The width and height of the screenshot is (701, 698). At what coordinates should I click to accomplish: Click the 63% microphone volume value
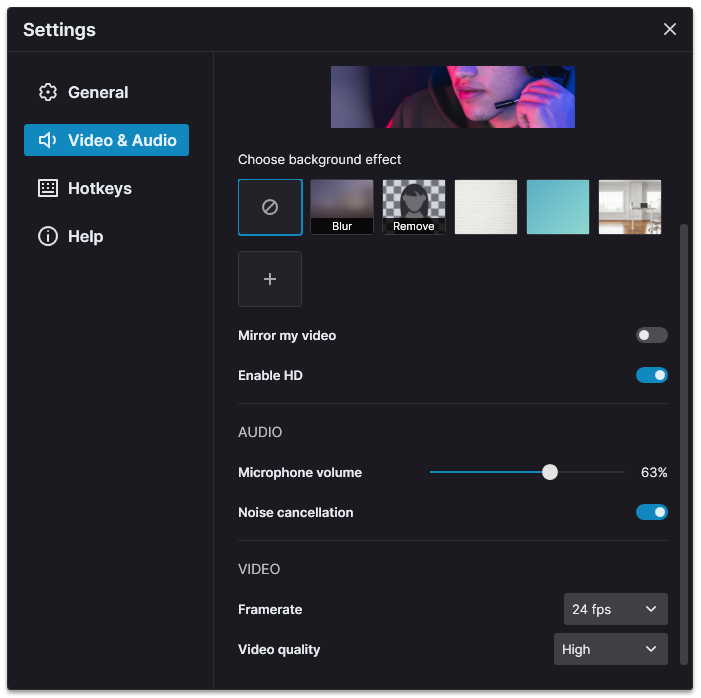[654, 472]
